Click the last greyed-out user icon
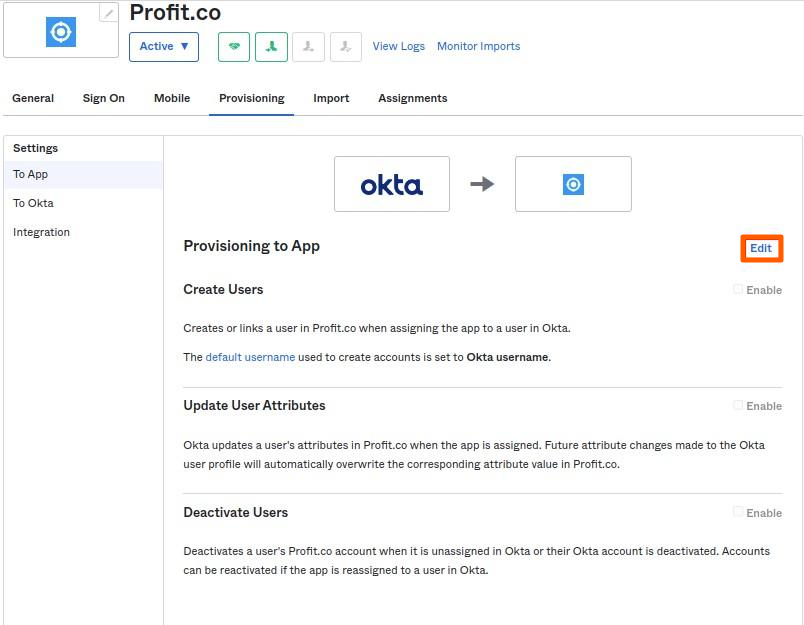Screen dimensions: 804x625 345,47
